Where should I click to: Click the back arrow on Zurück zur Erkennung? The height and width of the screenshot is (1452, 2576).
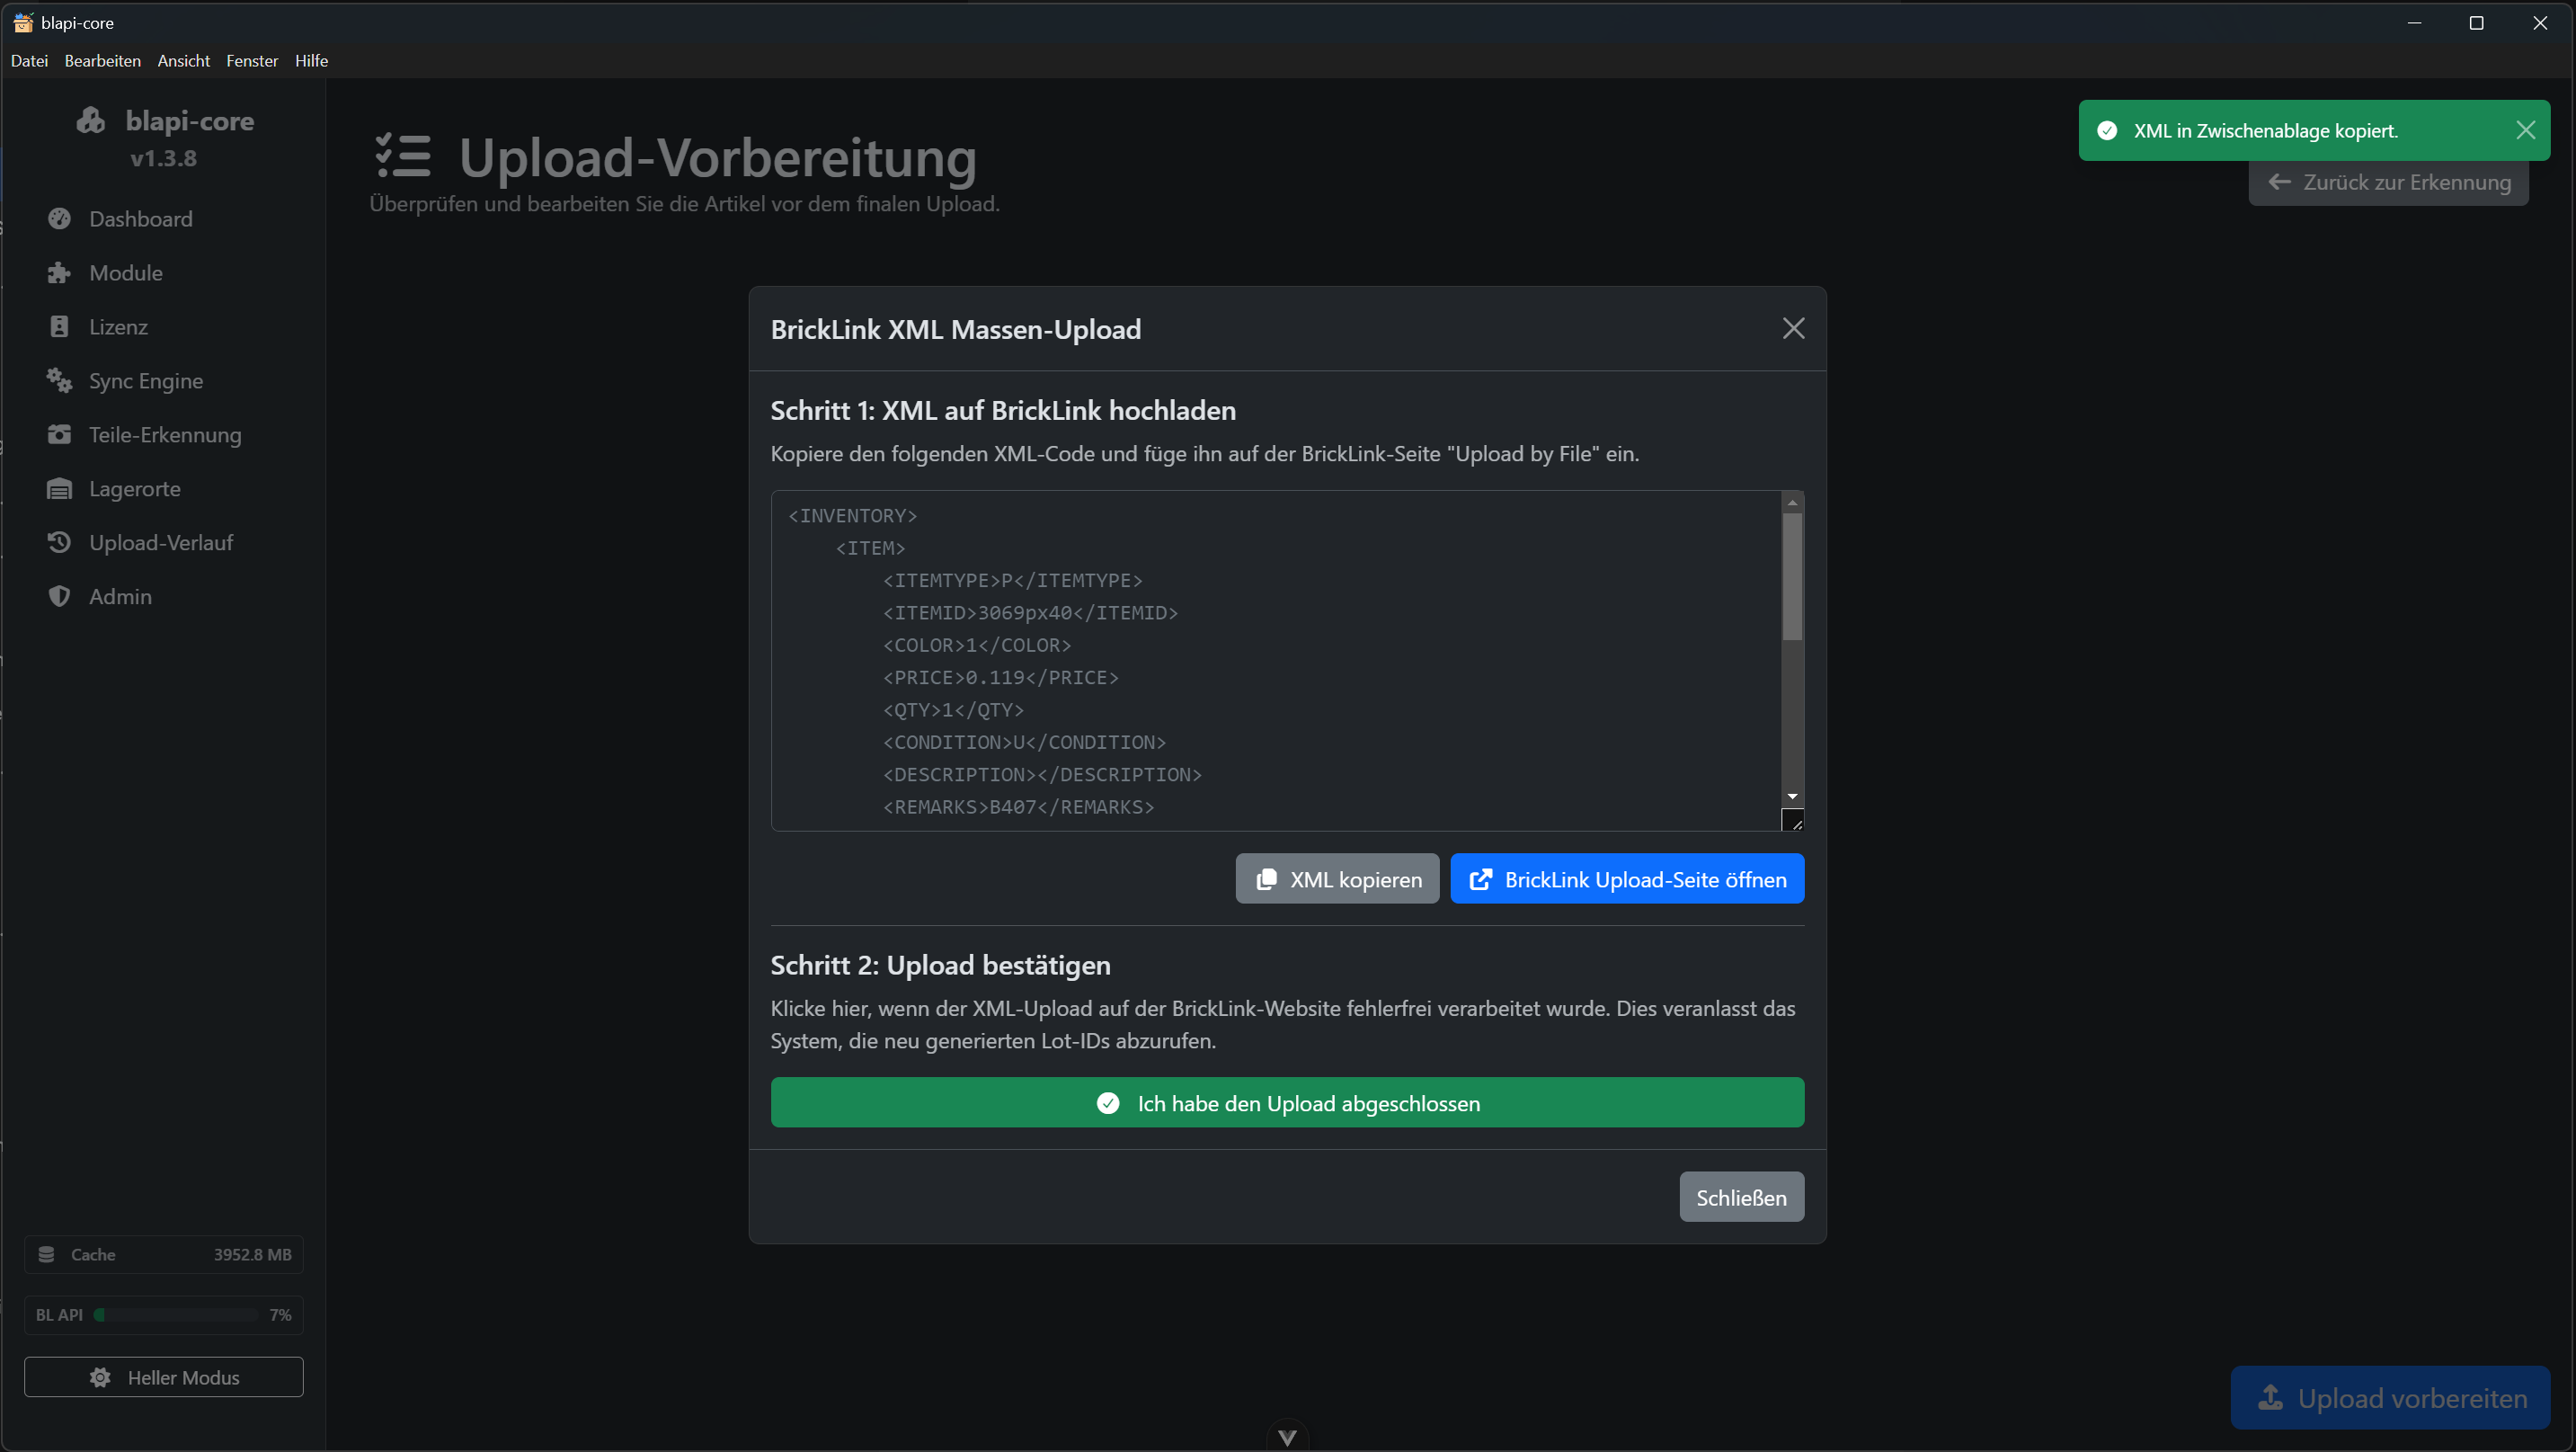2280,182
